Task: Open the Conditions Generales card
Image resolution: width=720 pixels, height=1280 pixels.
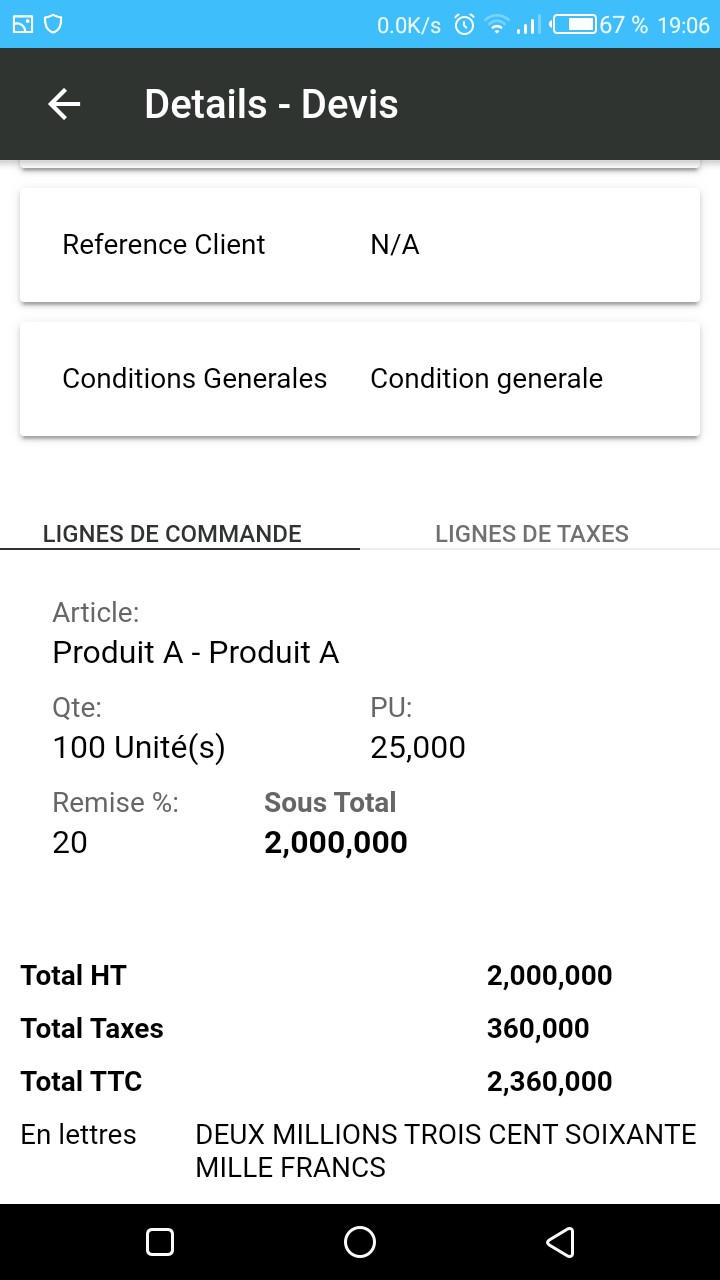Action: (360, 379)
